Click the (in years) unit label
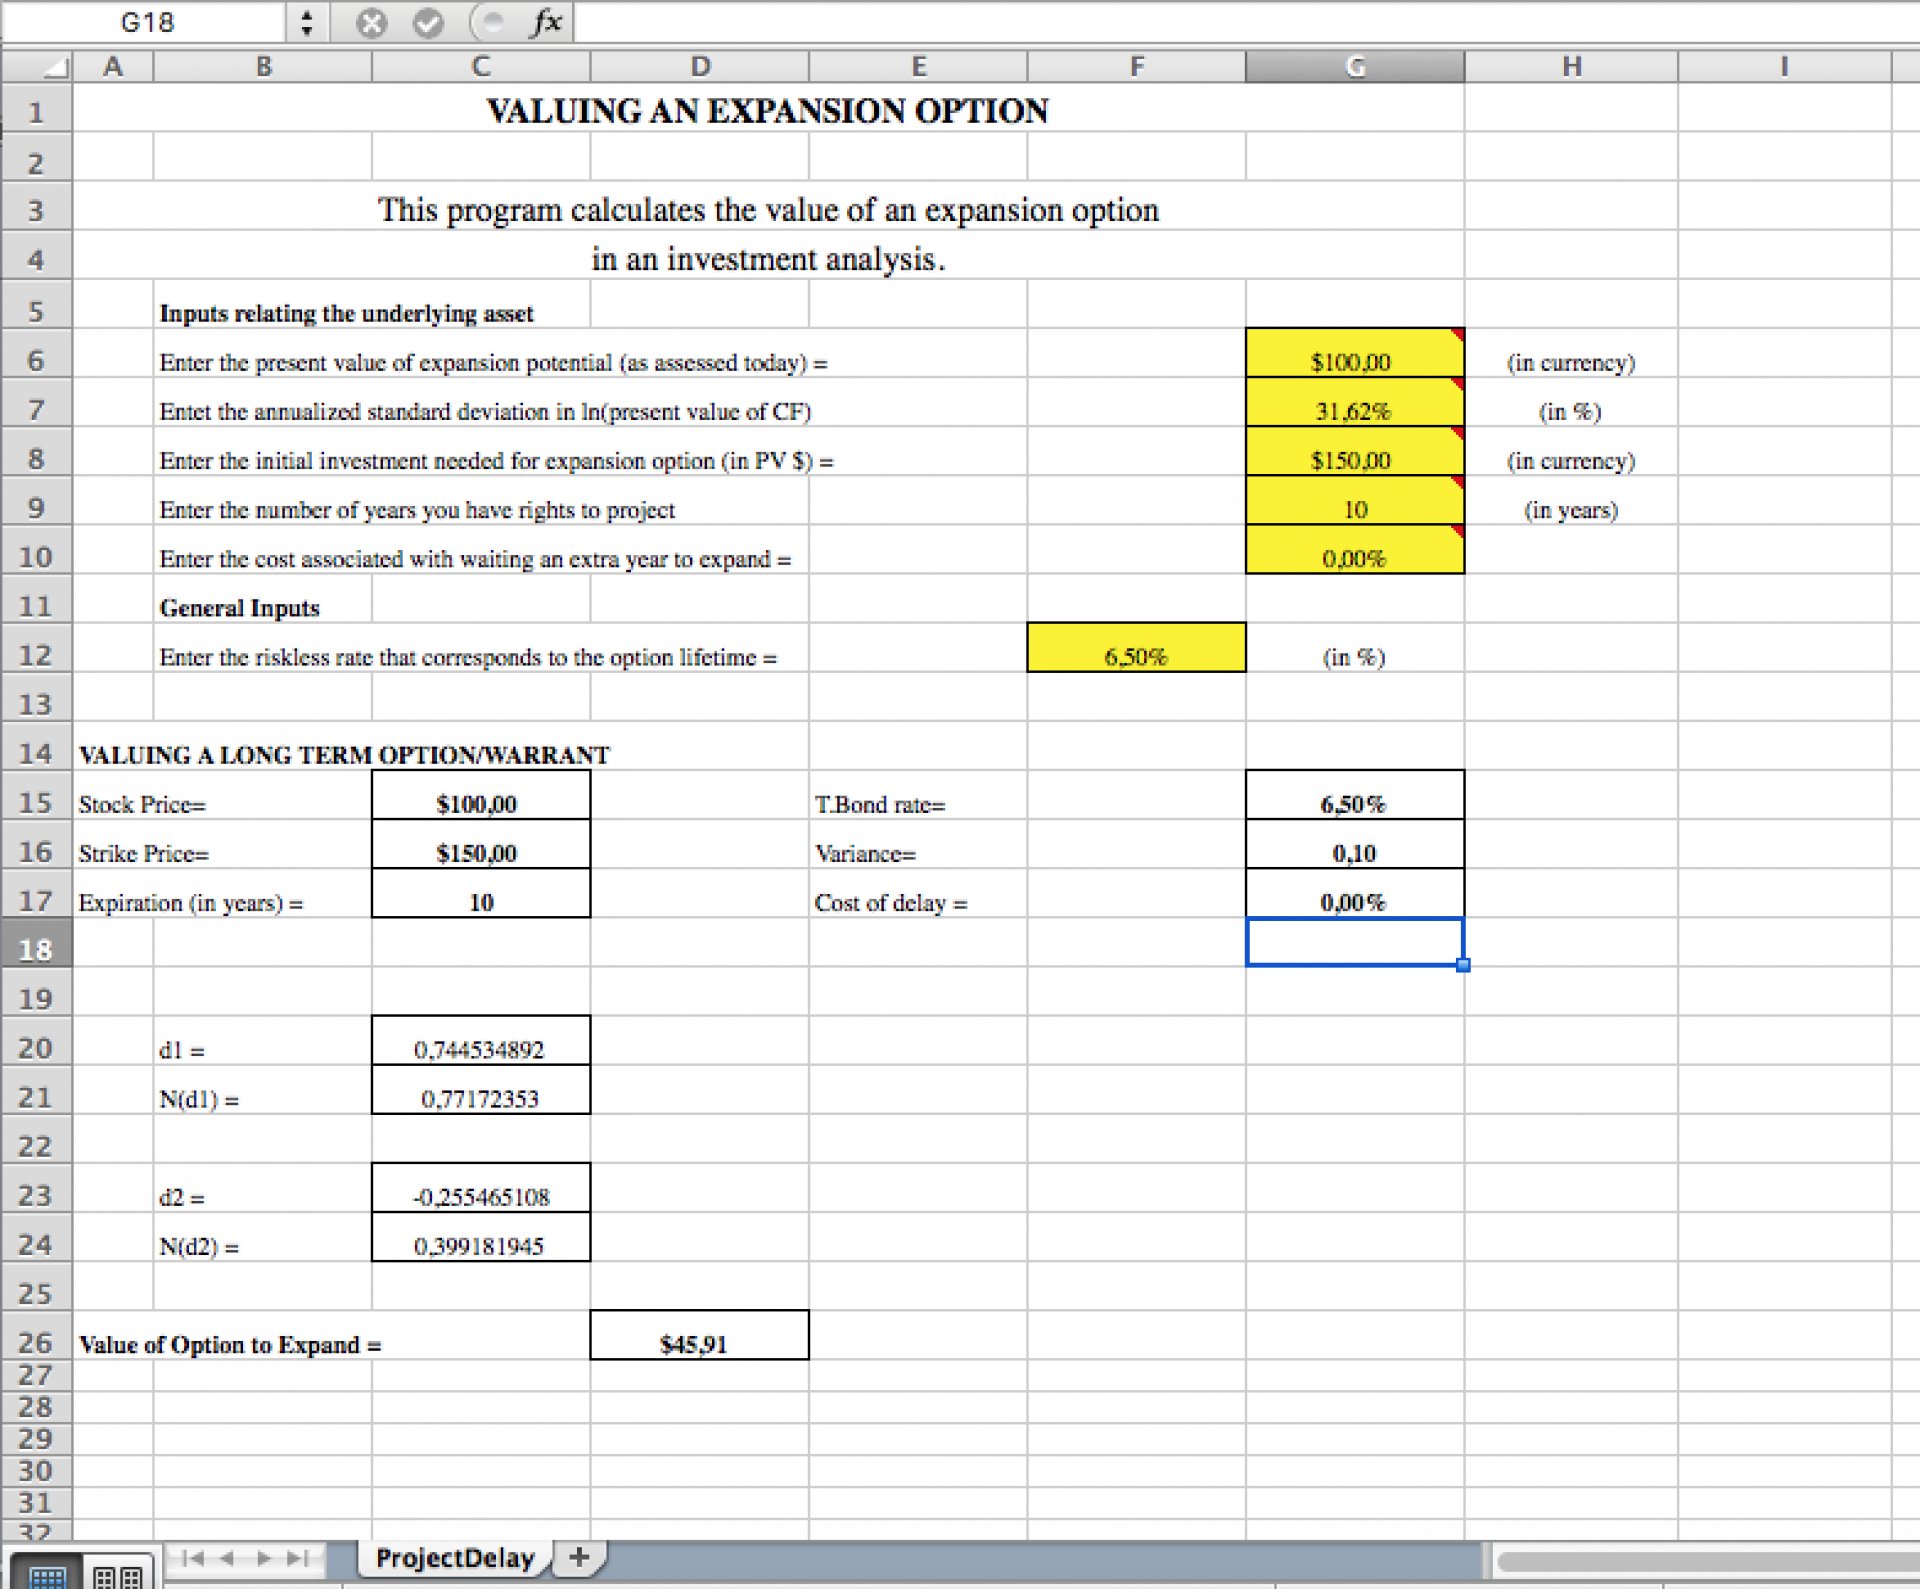 point(1571,510)
